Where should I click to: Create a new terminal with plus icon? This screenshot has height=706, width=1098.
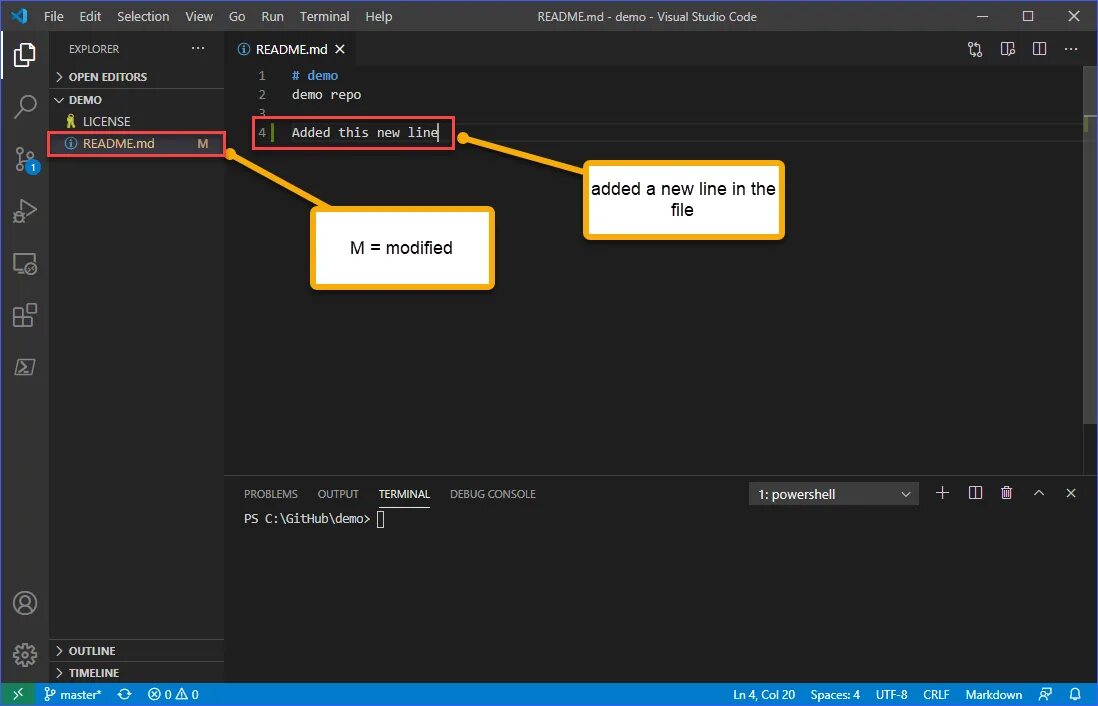click(943, 493)
